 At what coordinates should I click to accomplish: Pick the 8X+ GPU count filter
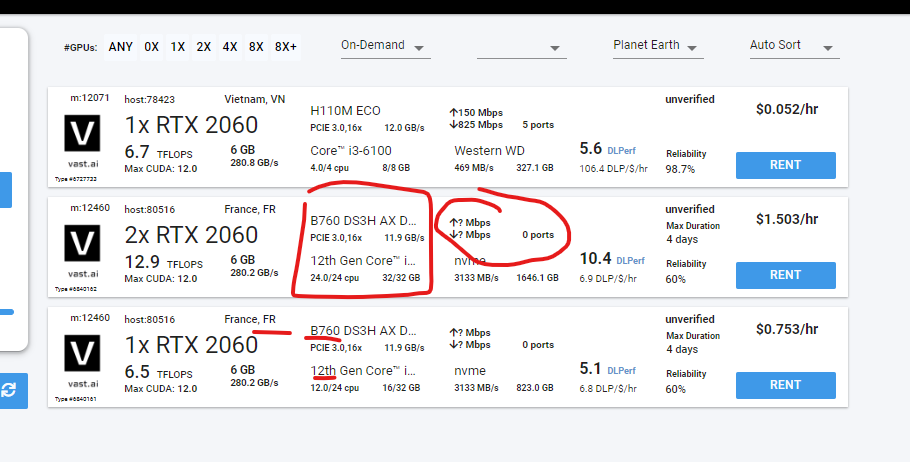pyautogui.click(x=286, y=47)
